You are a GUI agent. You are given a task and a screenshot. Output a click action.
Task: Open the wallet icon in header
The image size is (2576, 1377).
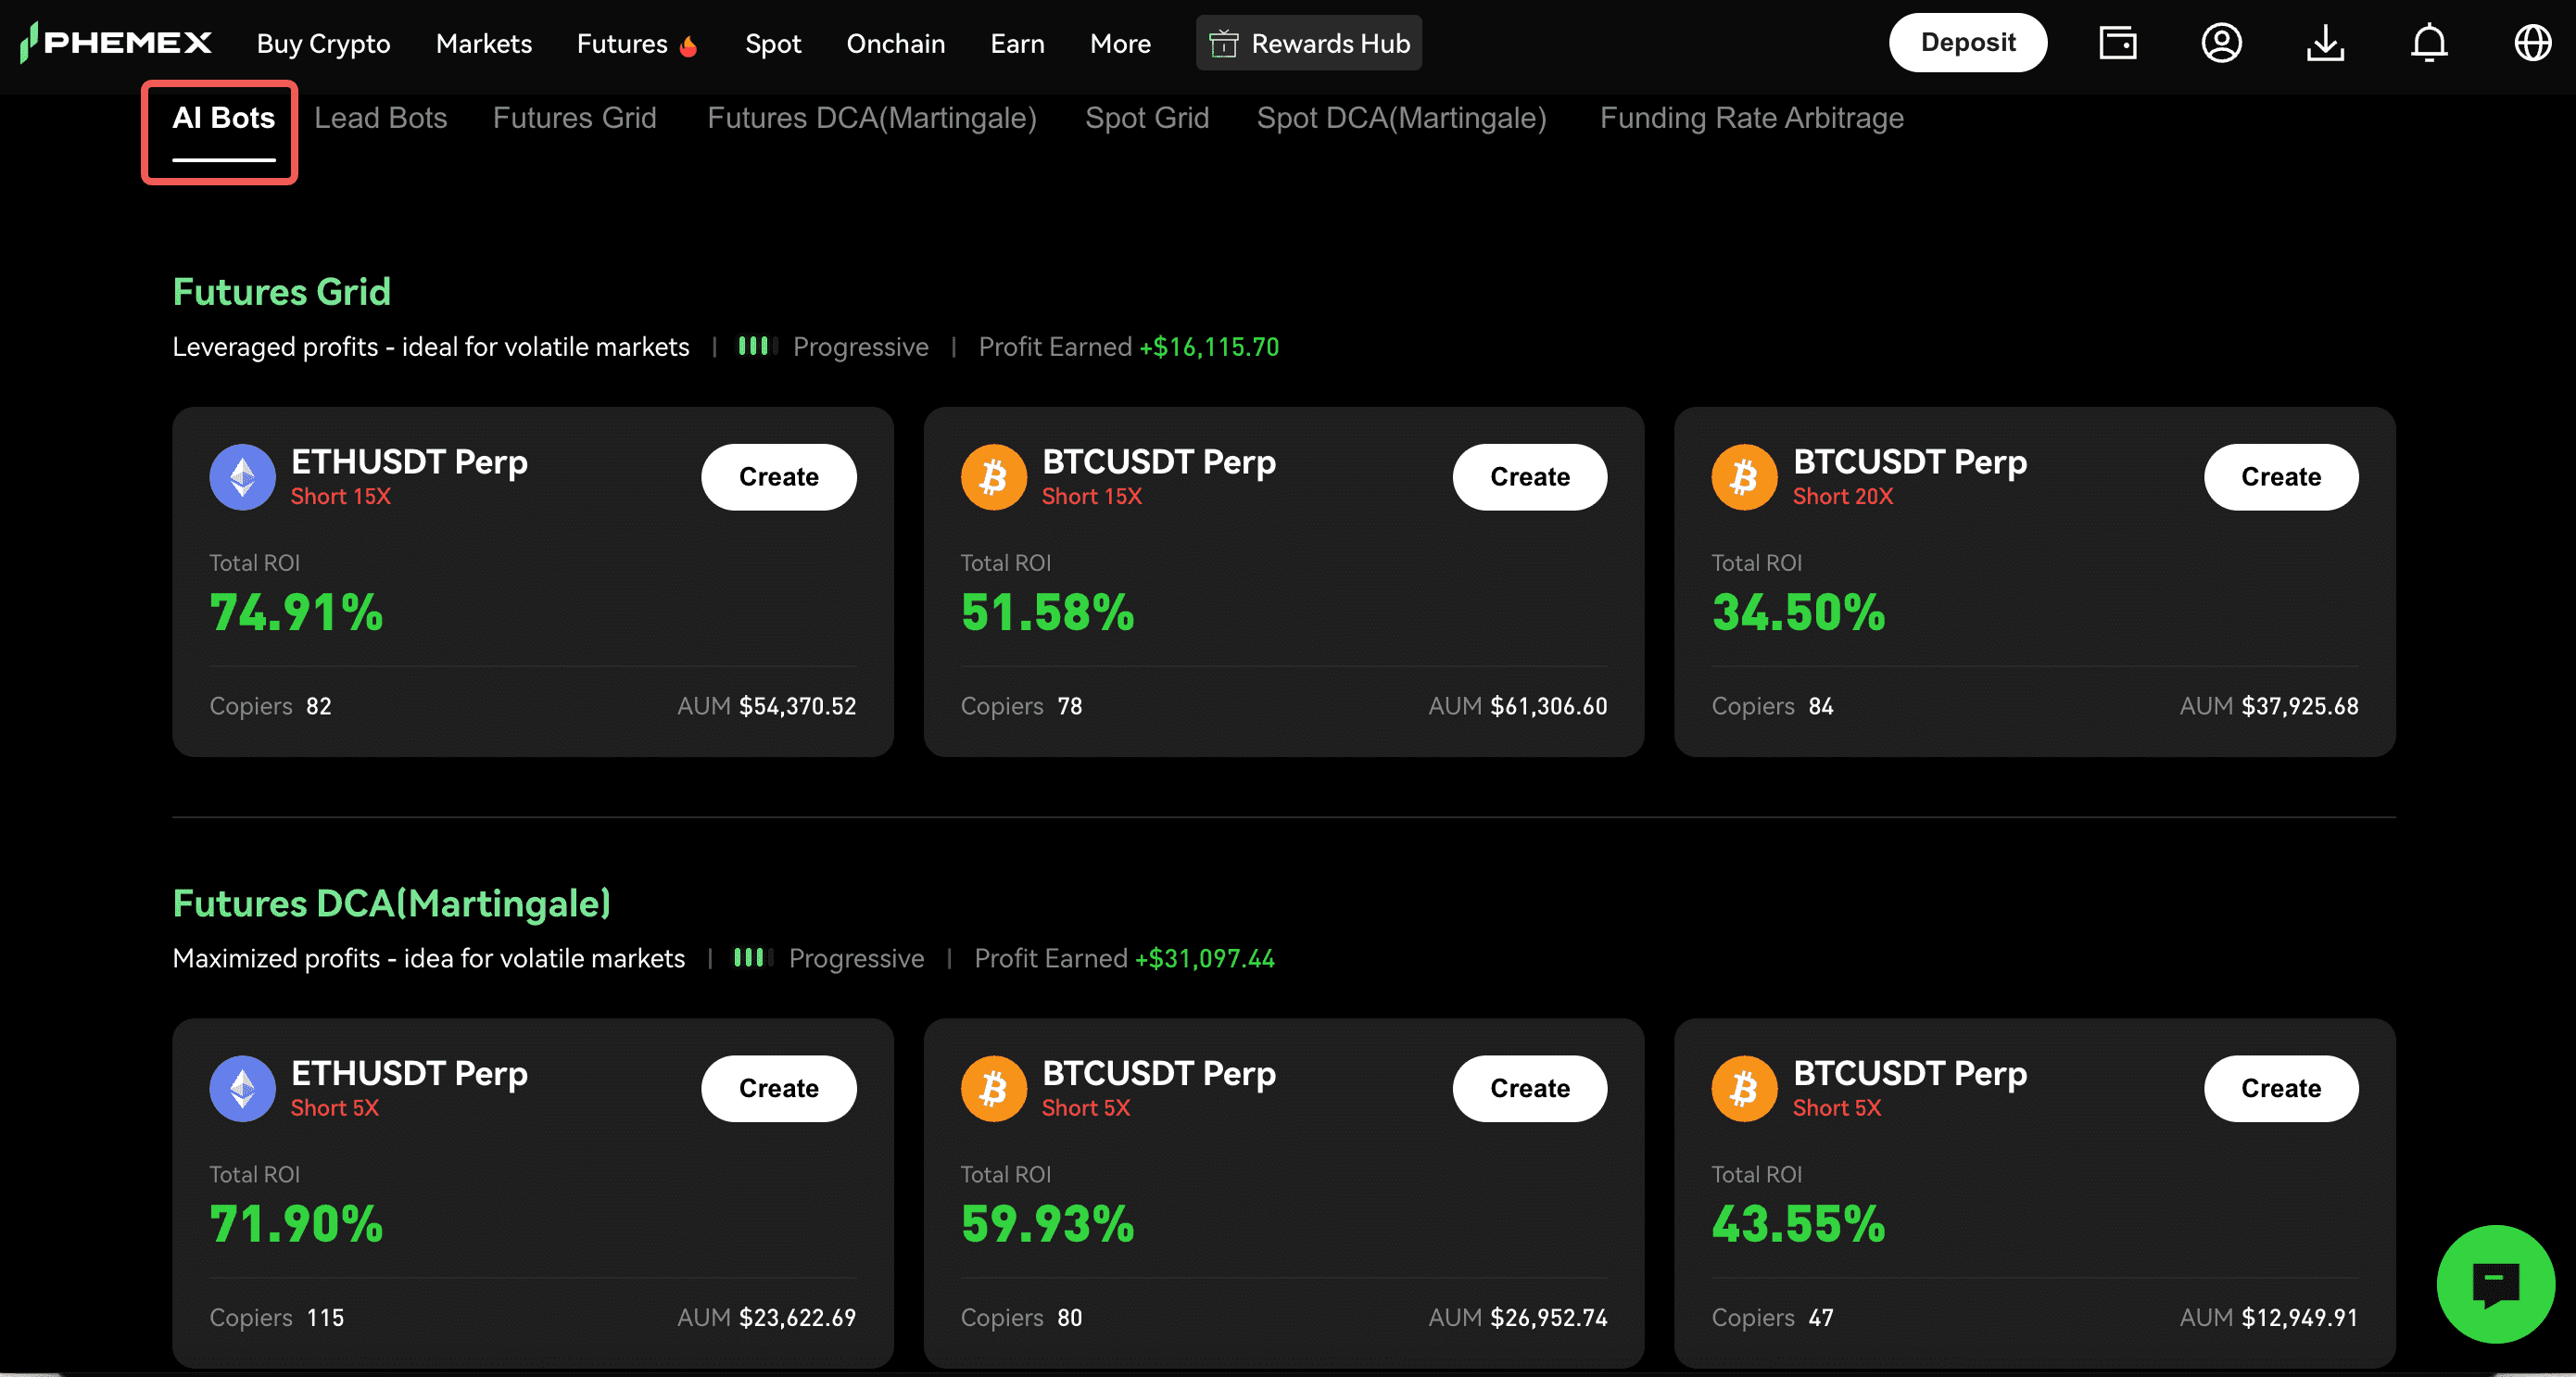[x=2117, y=43]
